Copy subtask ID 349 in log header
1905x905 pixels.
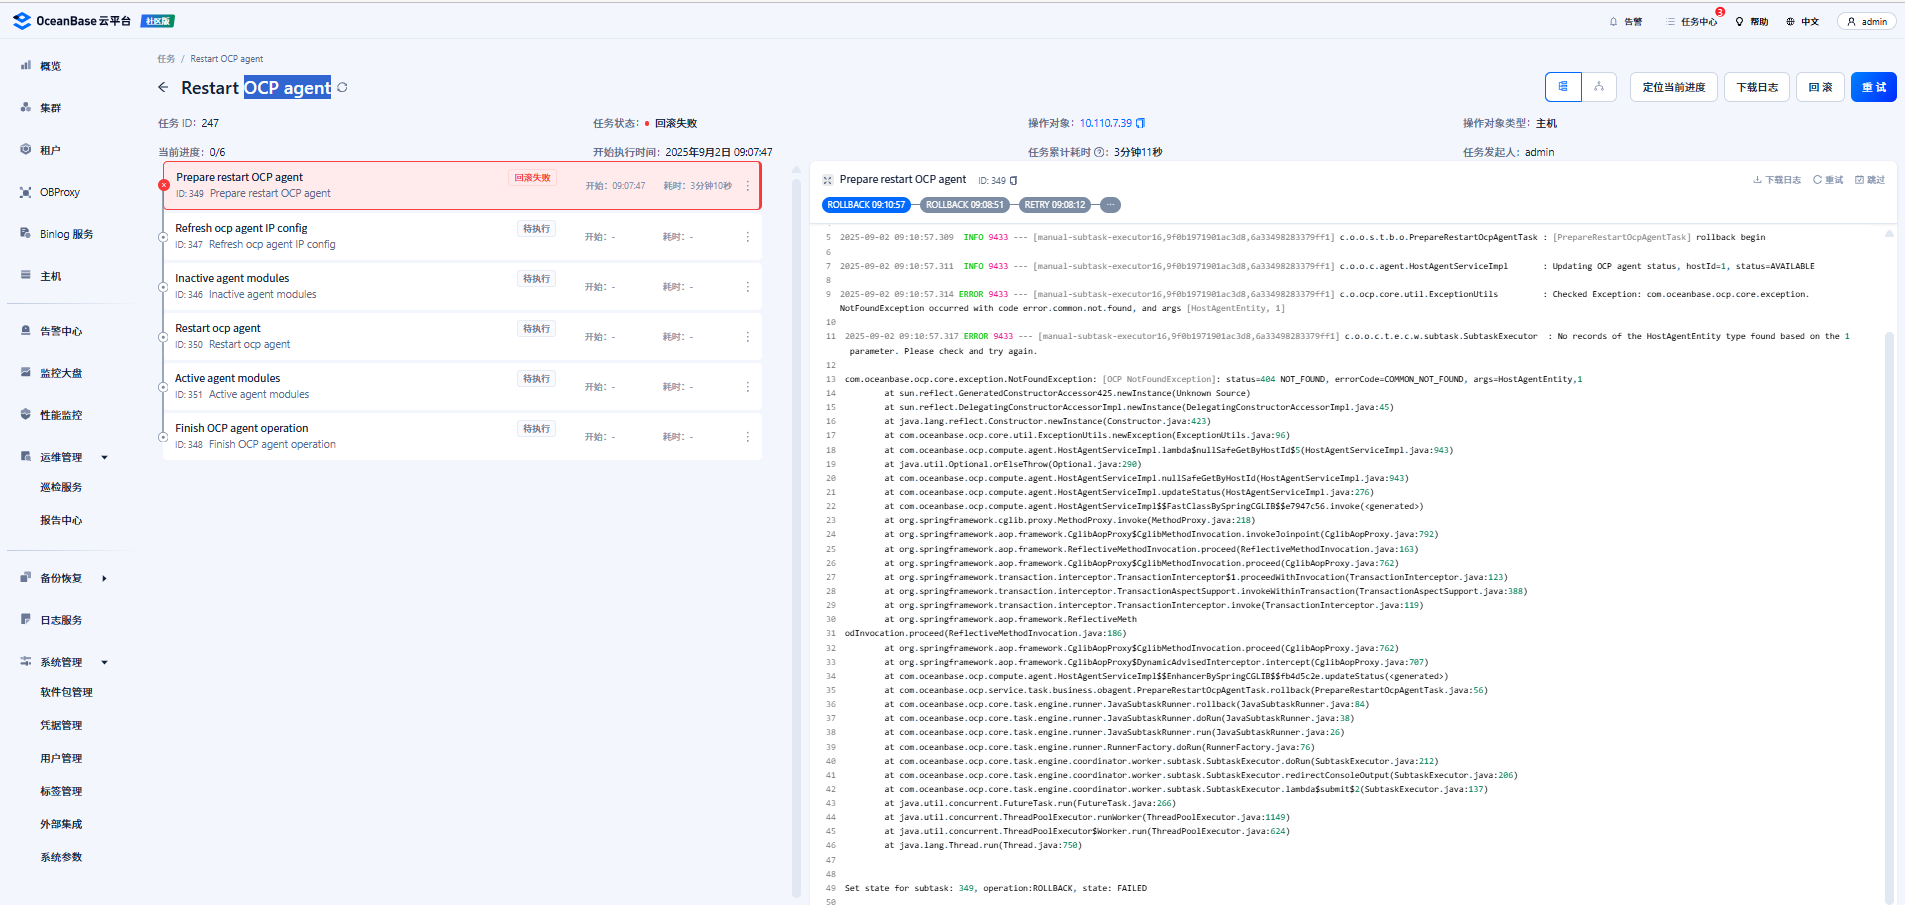pos(1013,180)
